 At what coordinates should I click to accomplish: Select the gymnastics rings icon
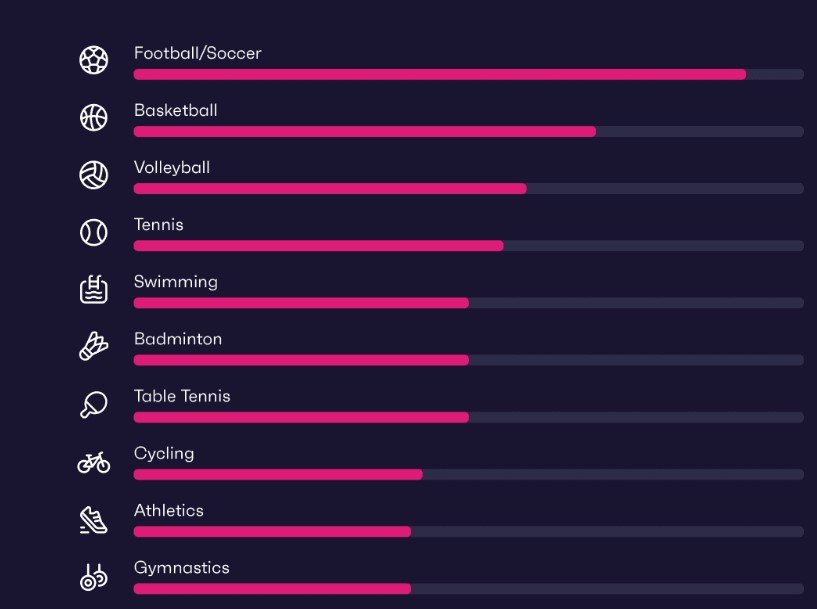click(93, 576)
